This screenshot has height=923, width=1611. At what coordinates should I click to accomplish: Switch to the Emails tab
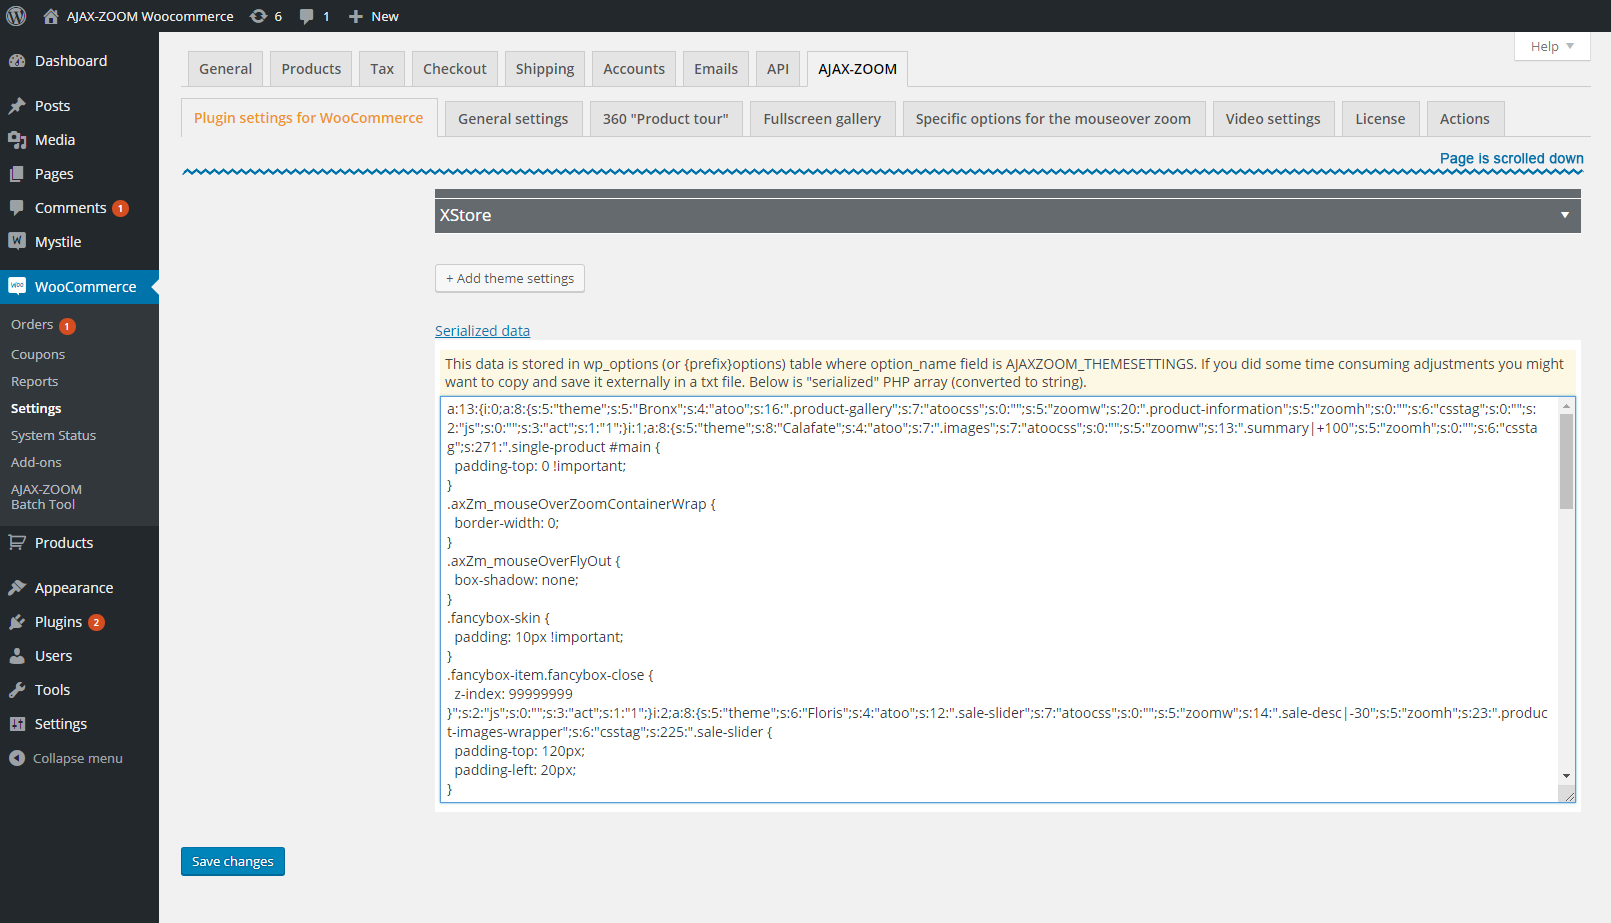coord(716,69)
